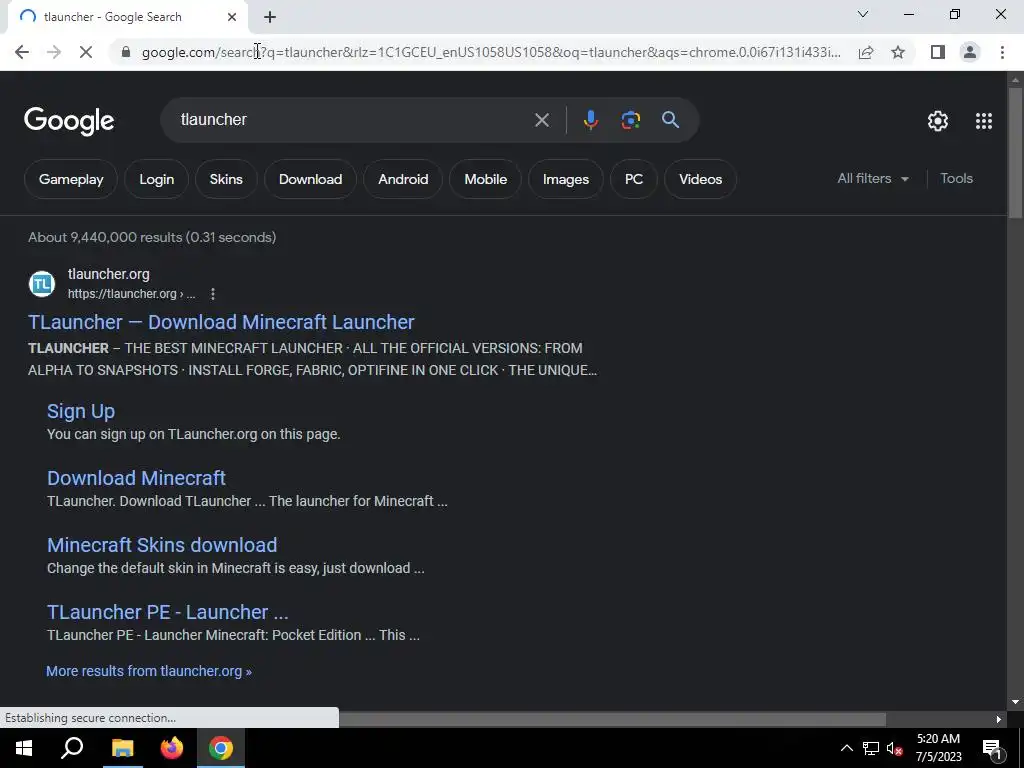Open Windows taskbar search
Screen dimensions: 1024x768
72,748
